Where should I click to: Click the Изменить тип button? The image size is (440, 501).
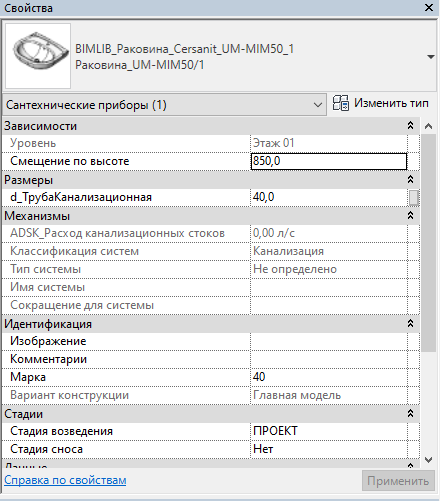(x=381, y=103)
